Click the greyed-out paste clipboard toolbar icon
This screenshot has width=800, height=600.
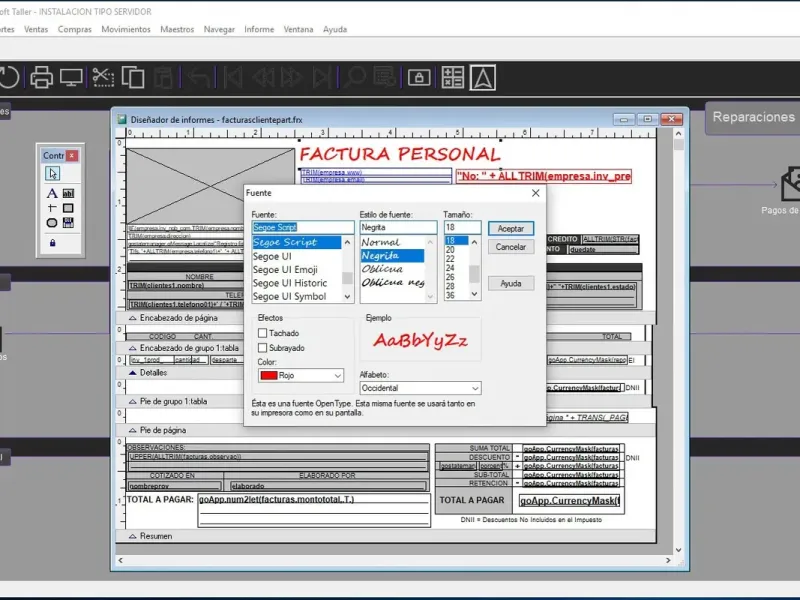coord(163,78)
